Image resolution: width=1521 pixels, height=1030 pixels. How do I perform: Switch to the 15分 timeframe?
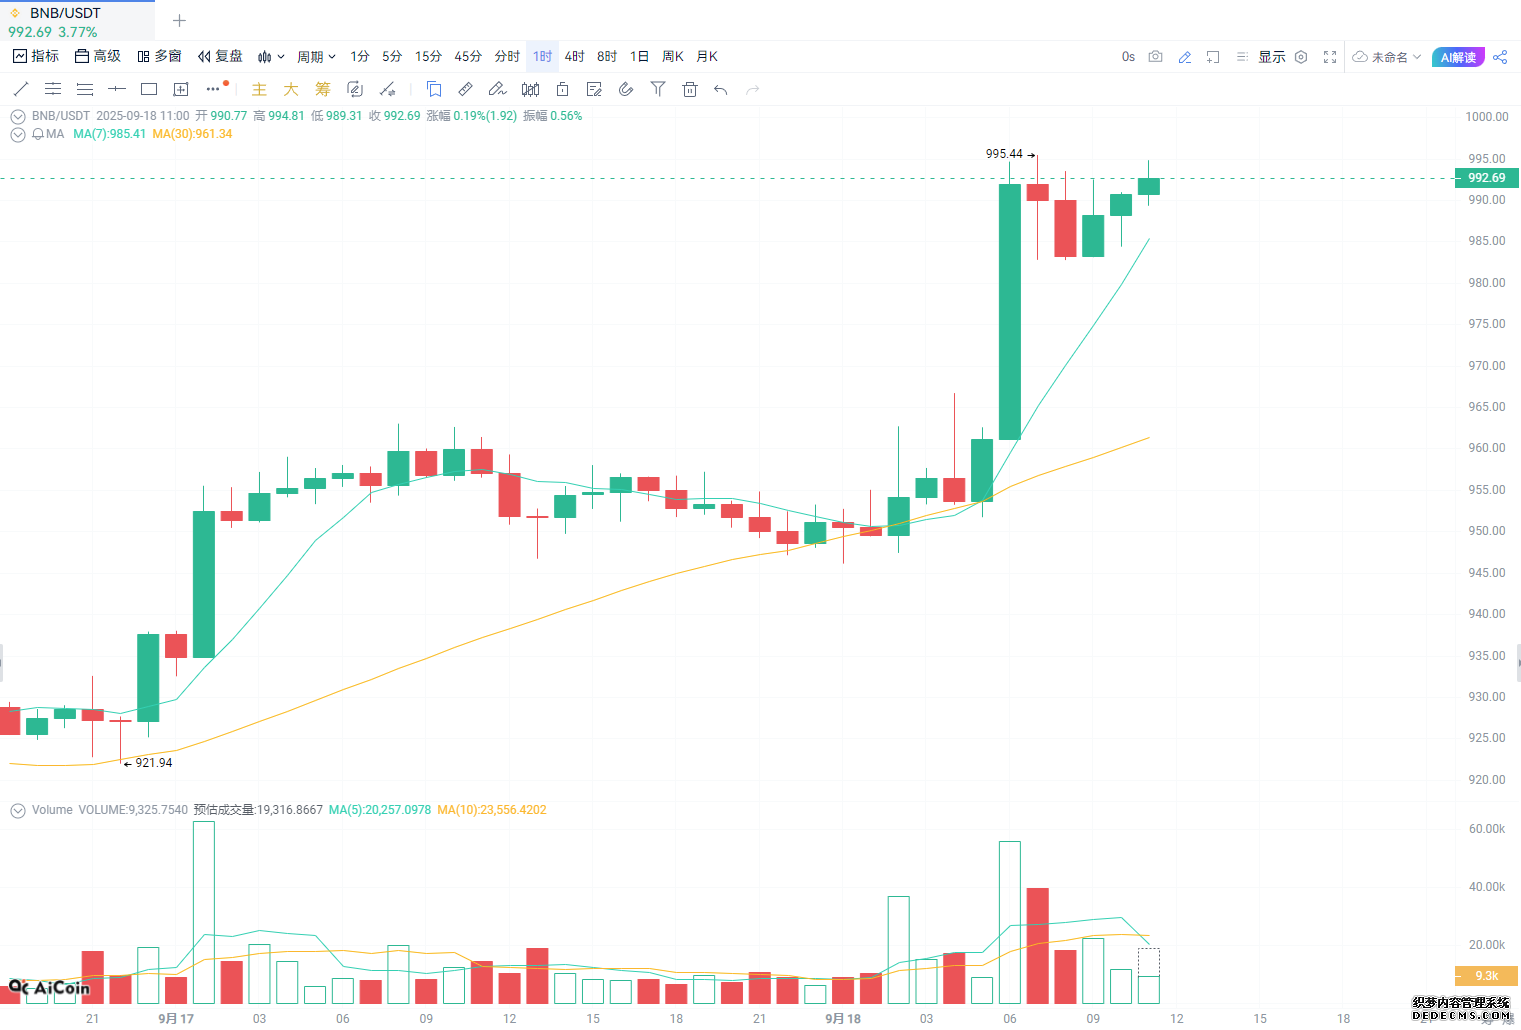(x=428, y=57)
